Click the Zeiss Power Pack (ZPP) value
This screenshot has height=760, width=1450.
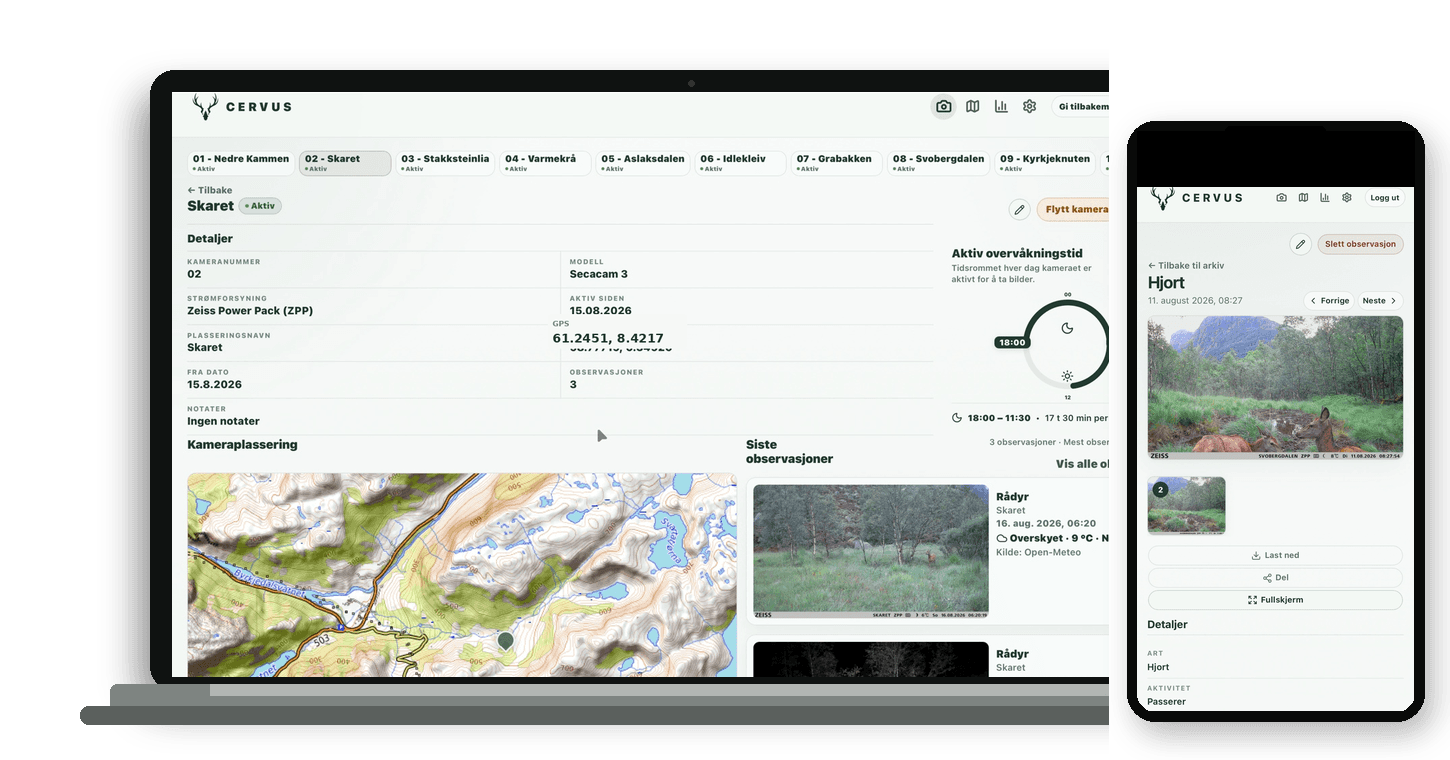(x=250, y=311)
